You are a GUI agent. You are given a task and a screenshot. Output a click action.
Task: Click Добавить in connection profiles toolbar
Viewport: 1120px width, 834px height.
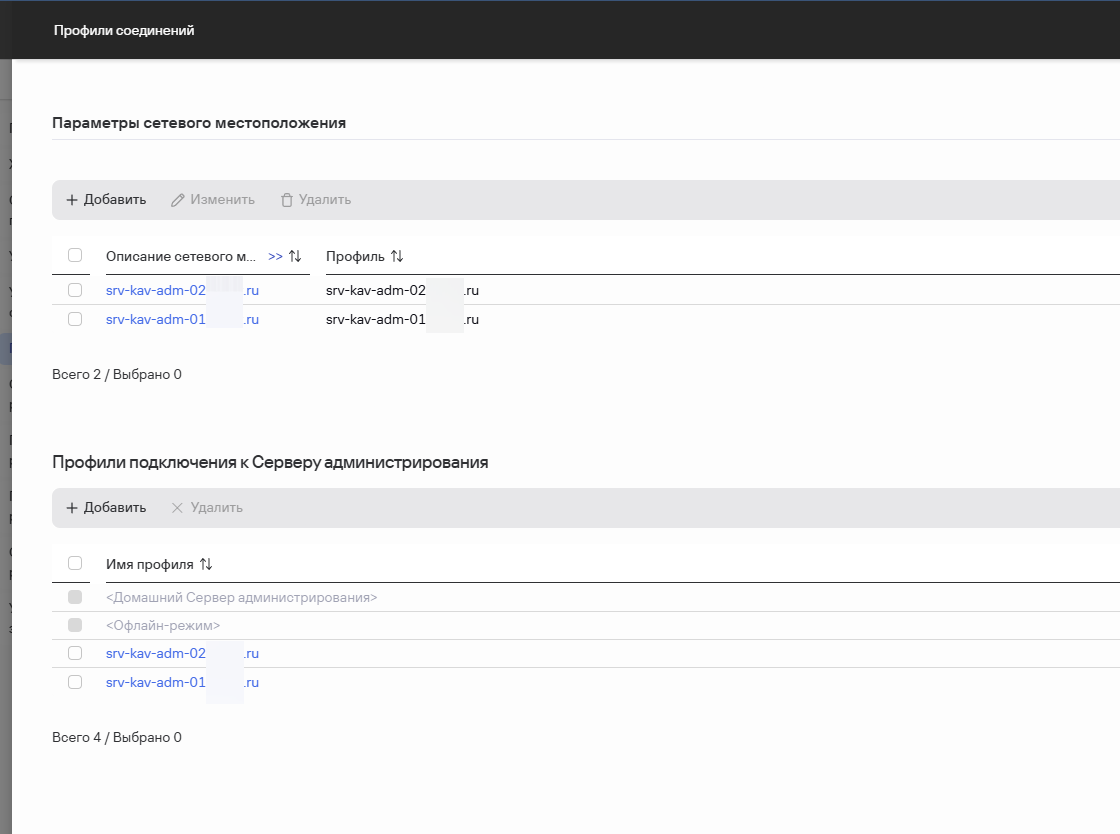[x=106, y=508]
